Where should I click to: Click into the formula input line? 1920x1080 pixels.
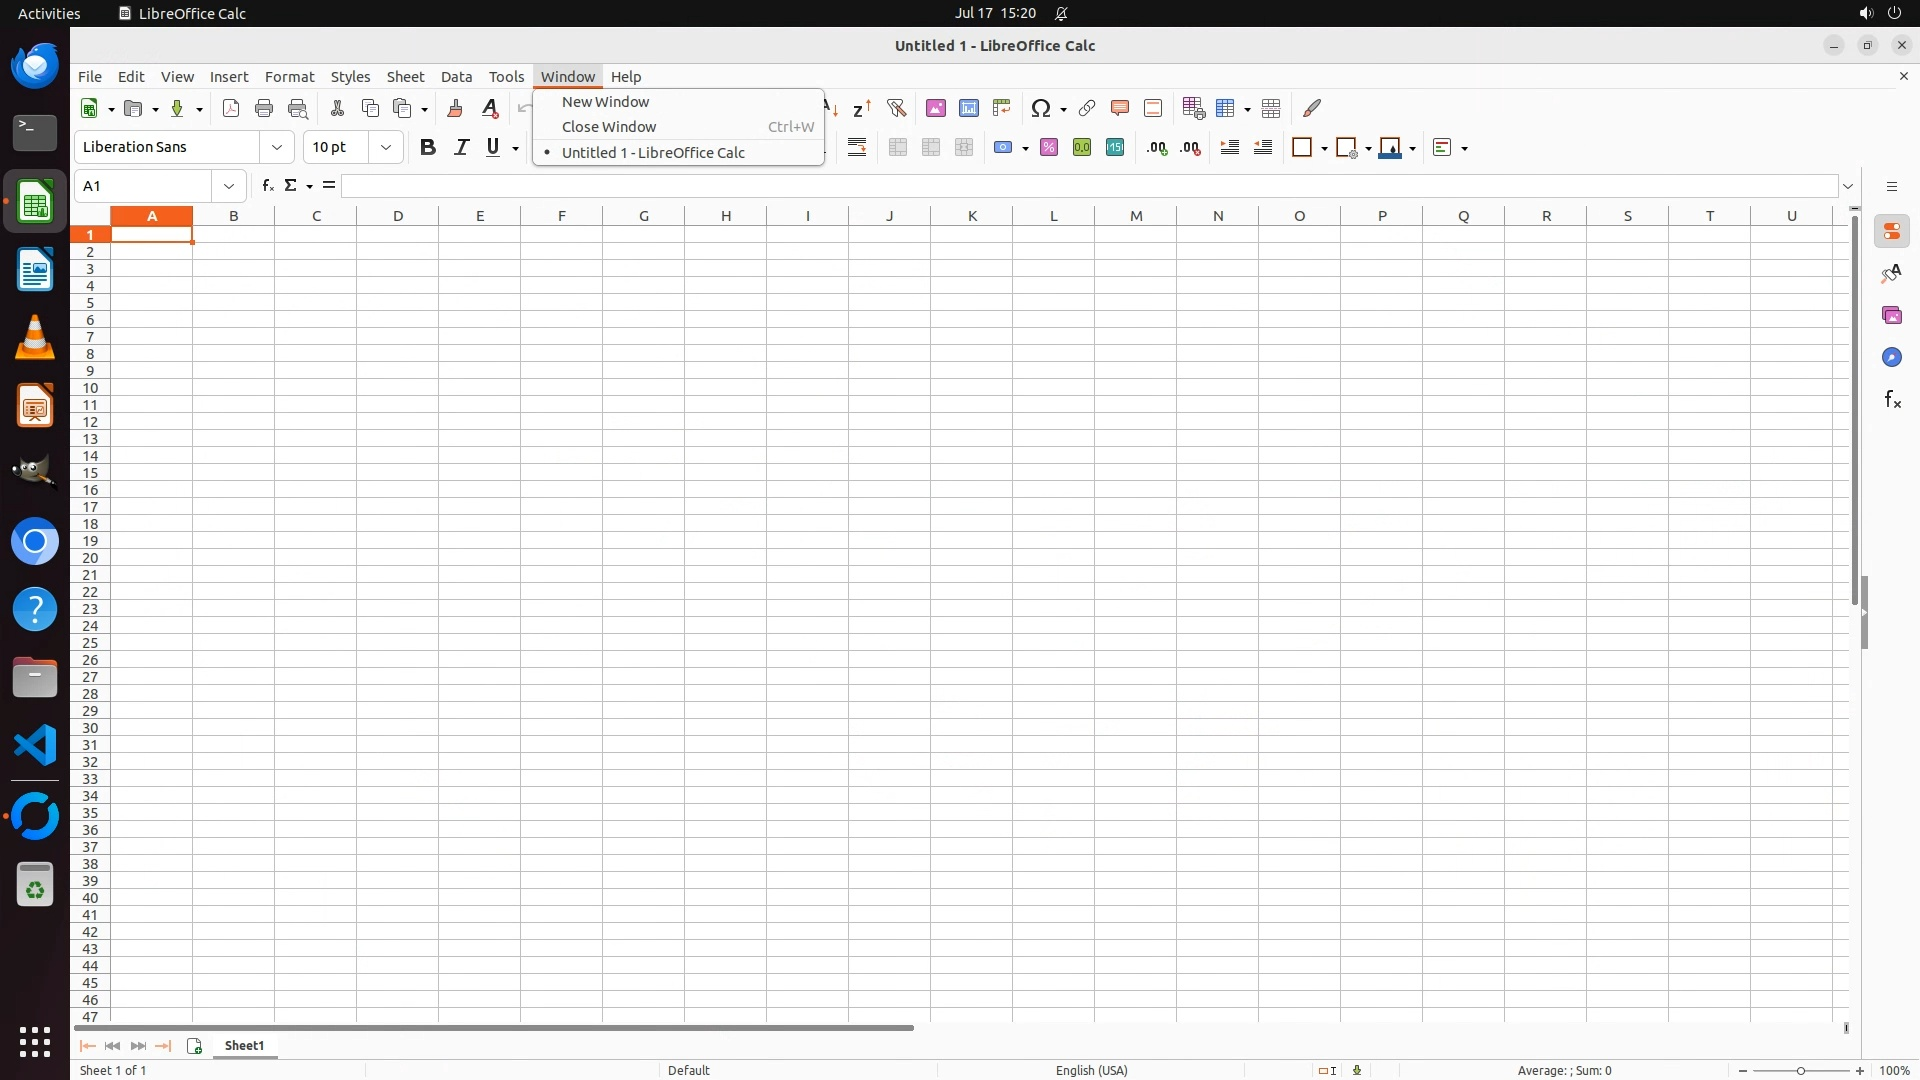click(1088, 186)
